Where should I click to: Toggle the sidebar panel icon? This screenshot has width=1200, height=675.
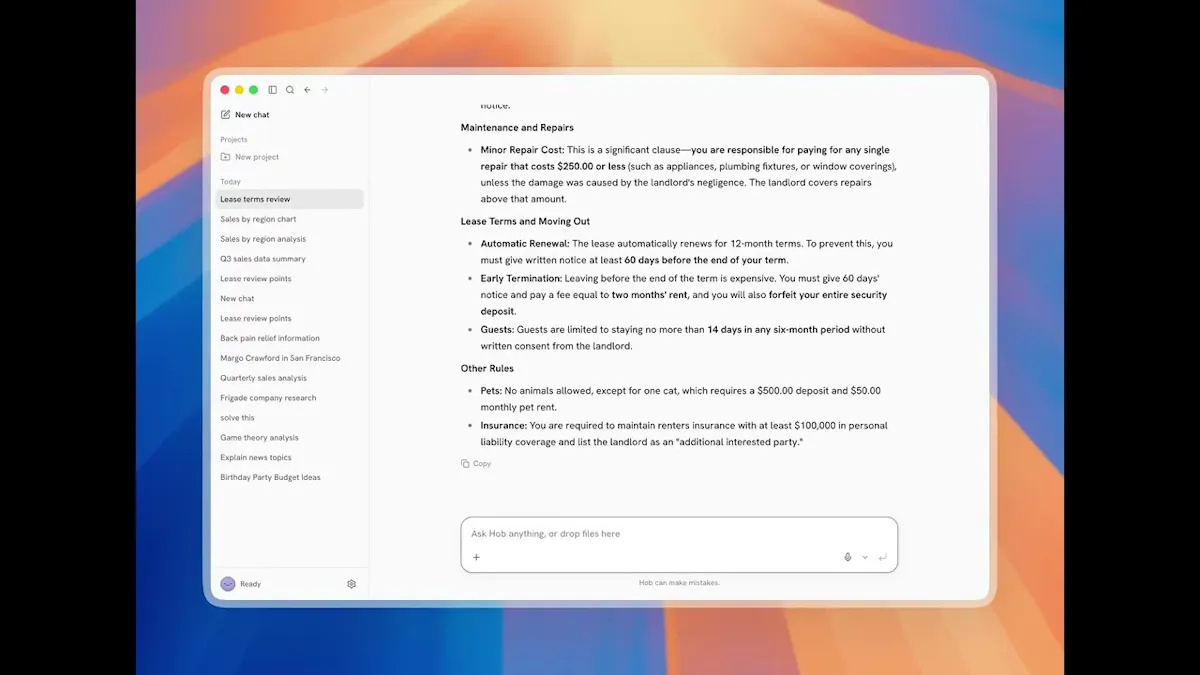point(272,90)
